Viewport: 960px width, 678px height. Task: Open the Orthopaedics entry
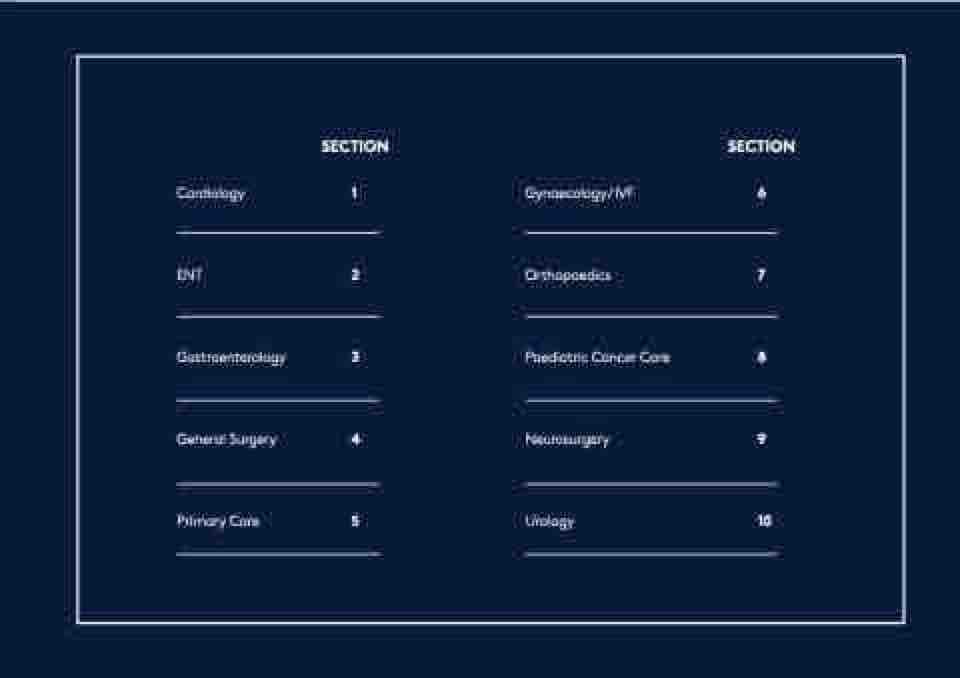(567, 275)
